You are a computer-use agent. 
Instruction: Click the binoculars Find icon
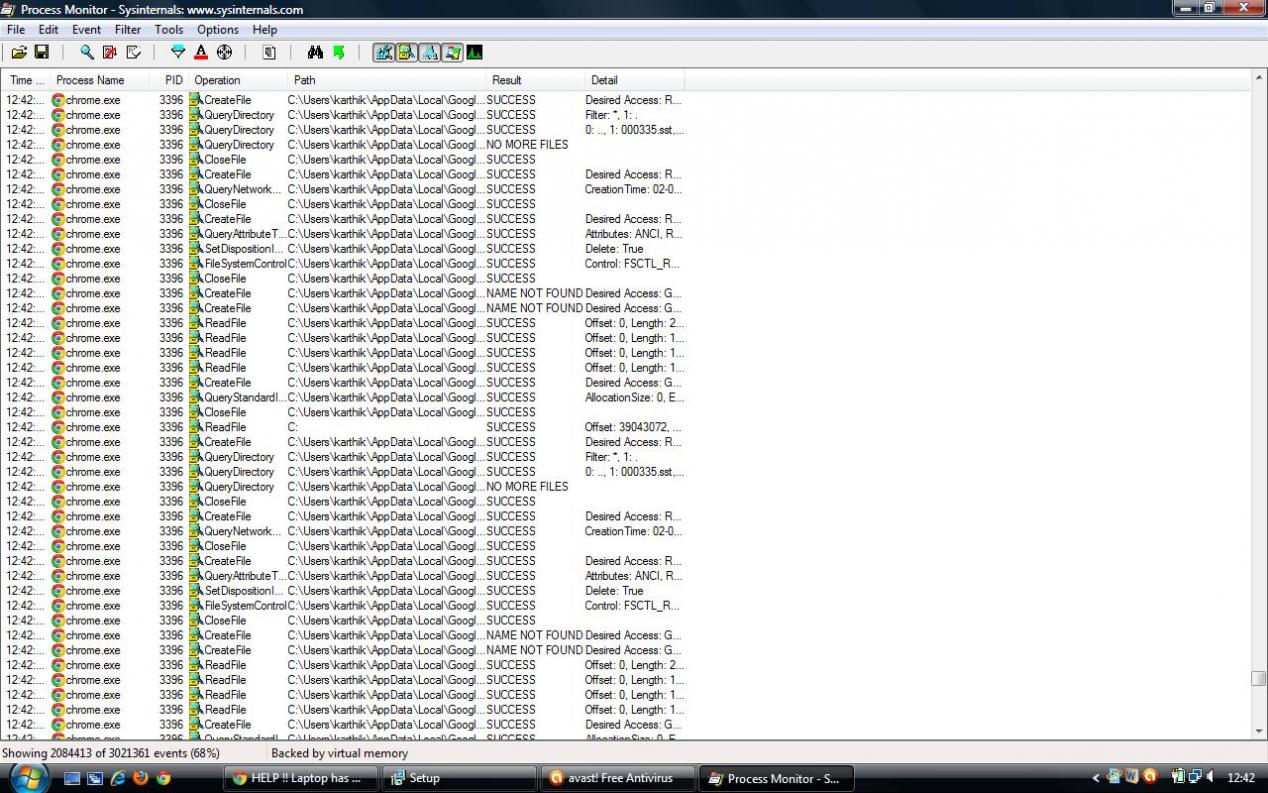point(315,53)
